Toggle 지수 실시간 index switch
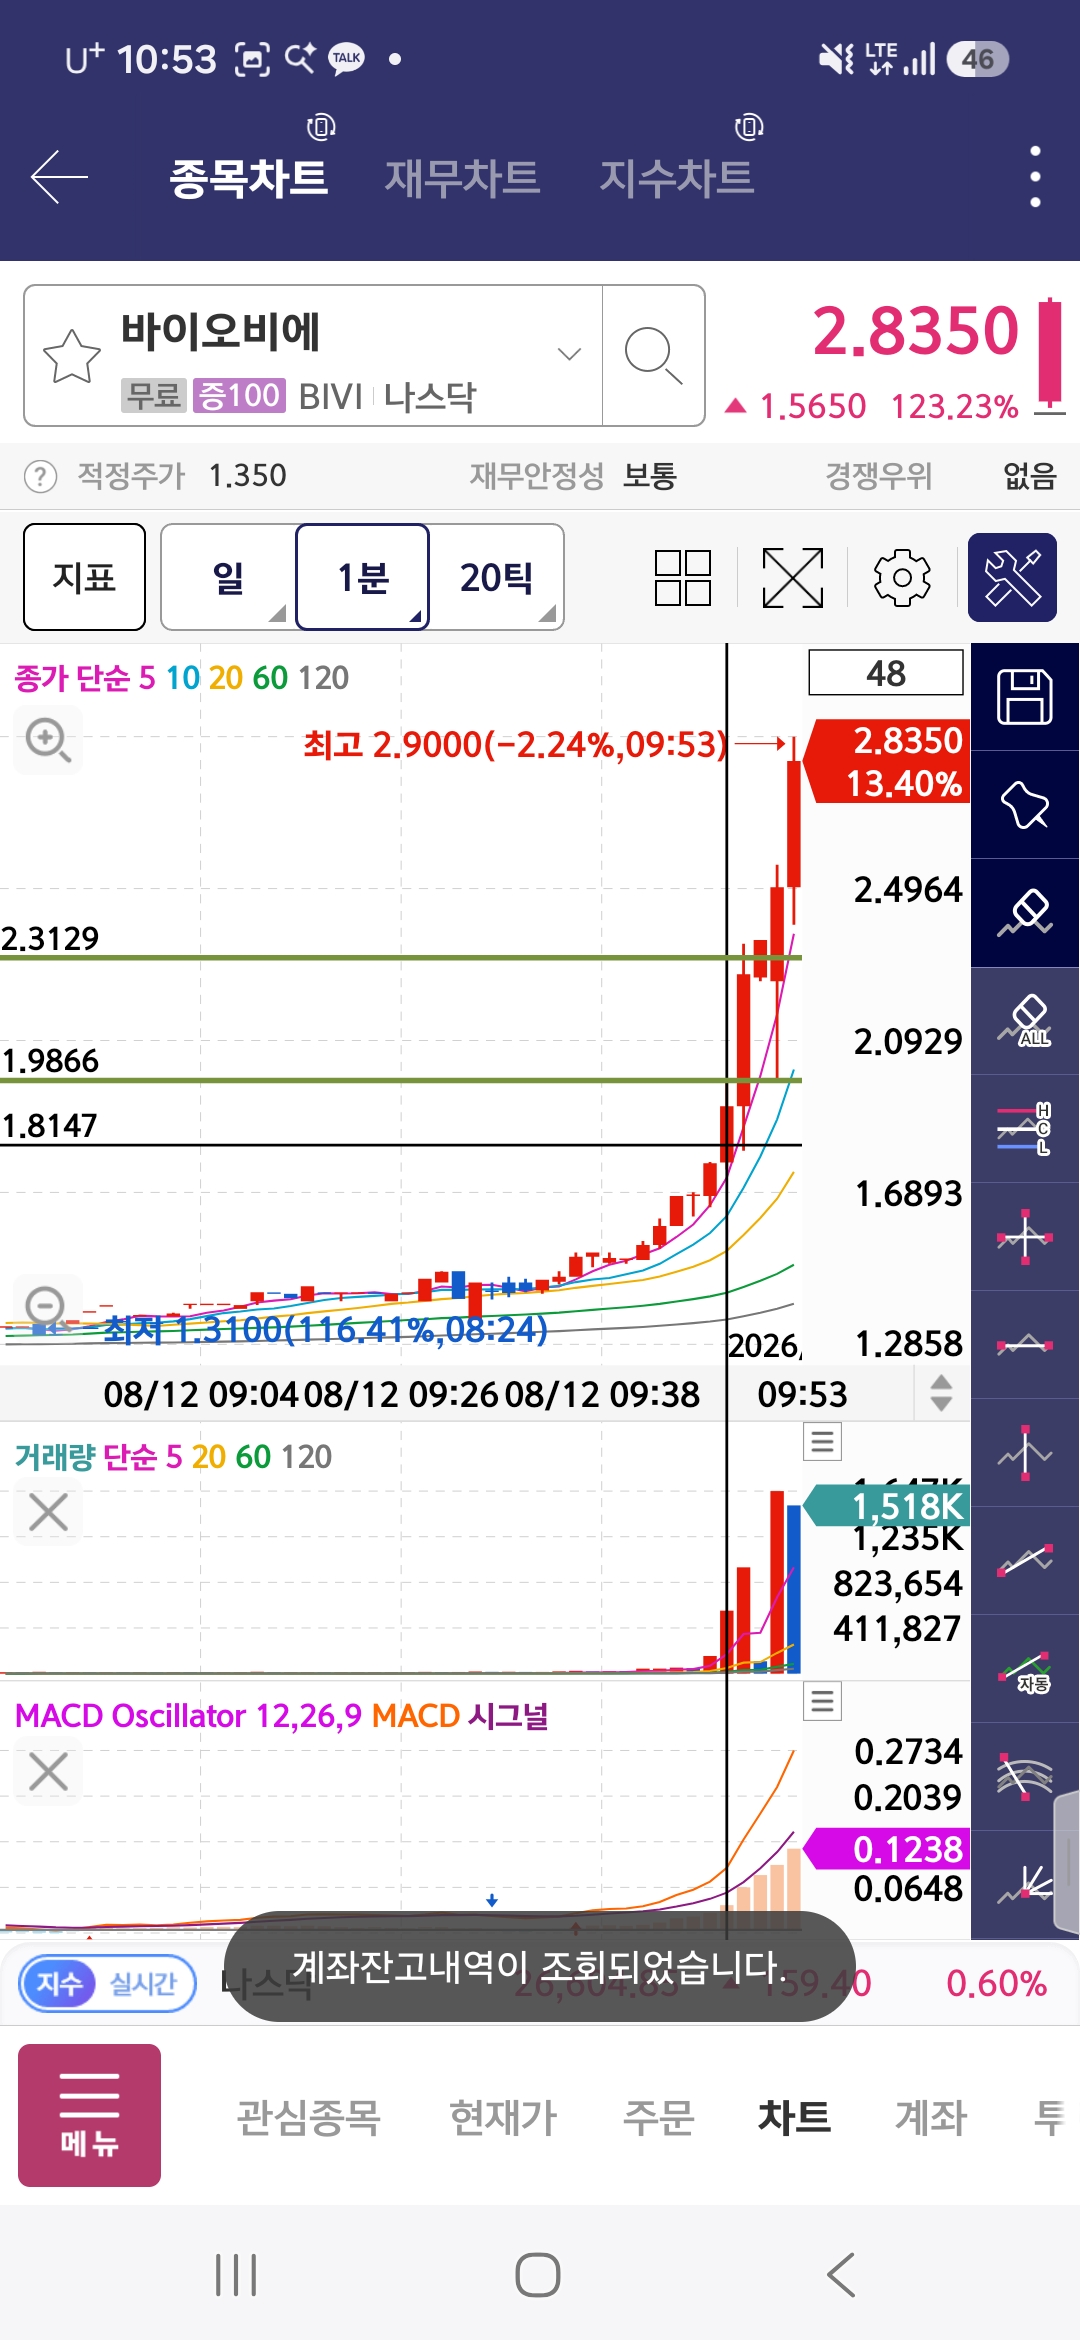This screenshot has width=1080, height=2340. point(107,1983)
